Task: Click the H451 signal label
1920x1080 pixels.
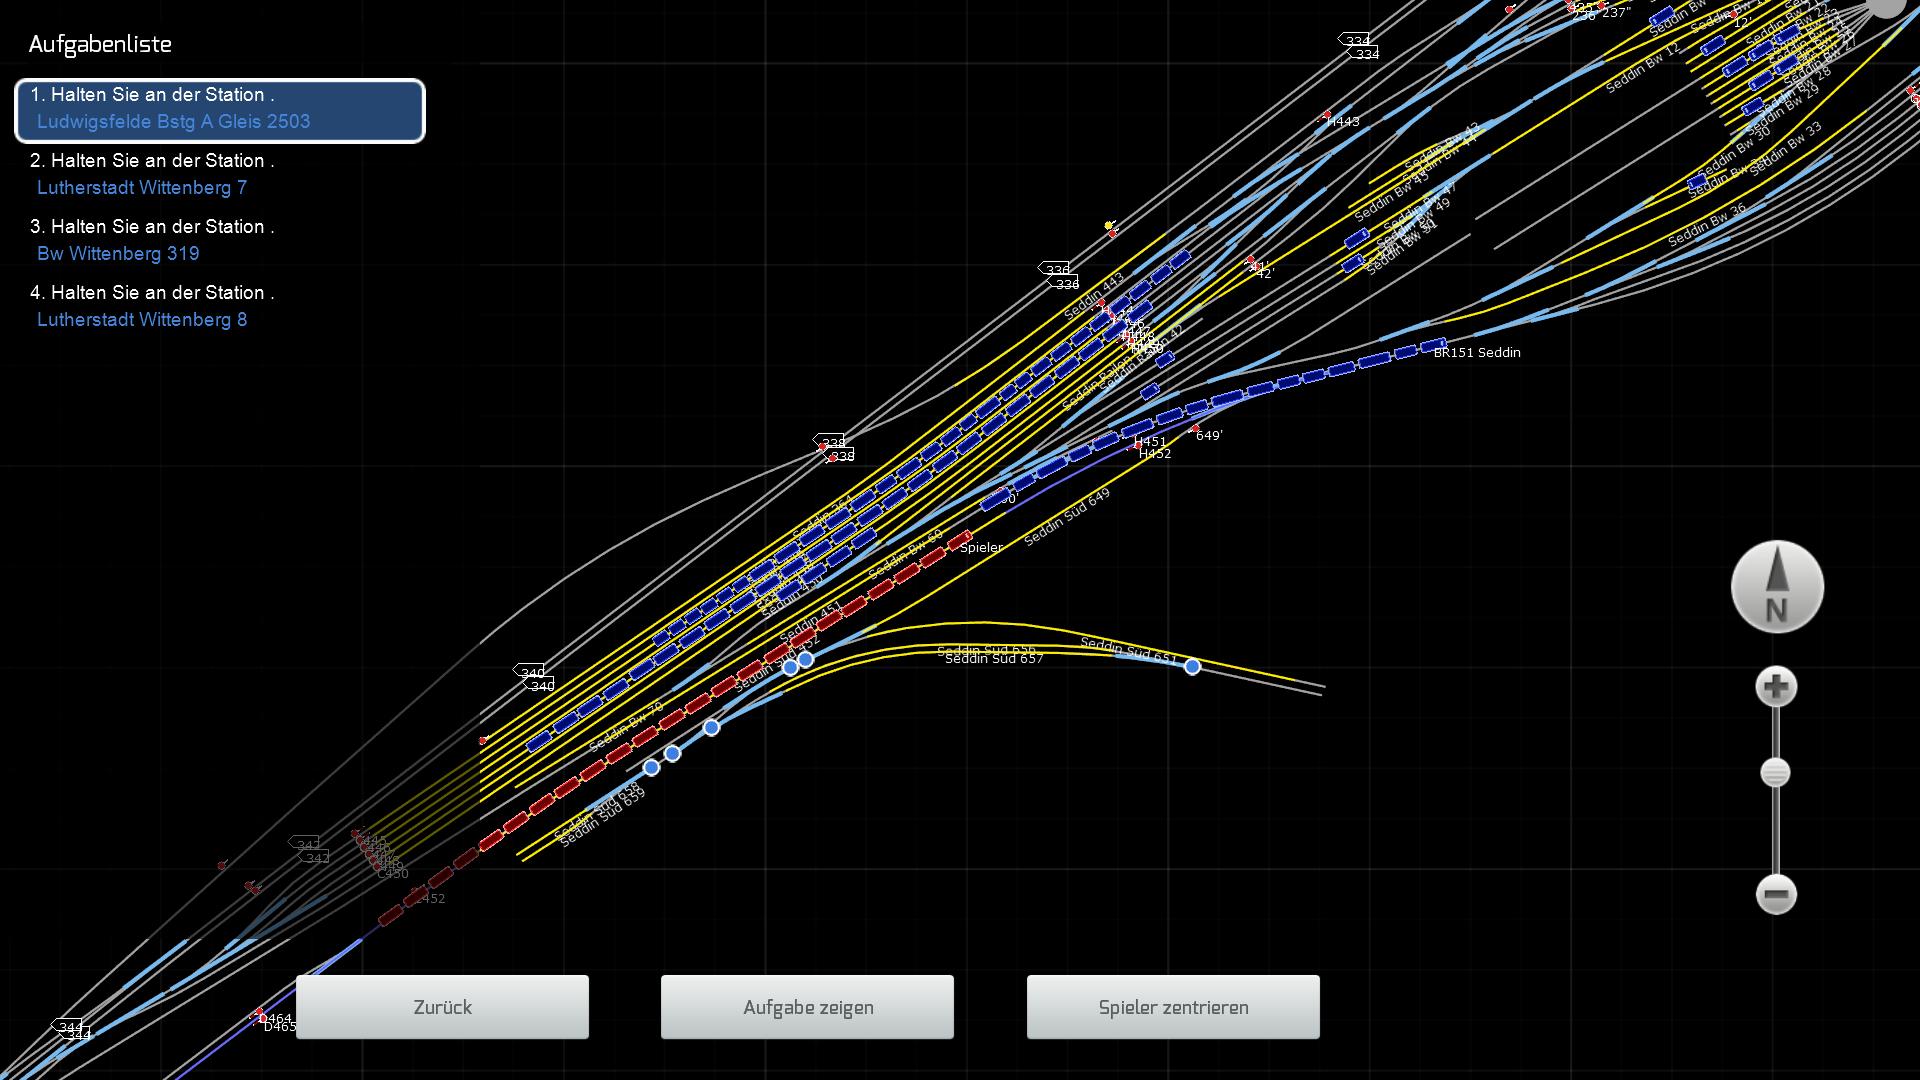Action: tap(1150, 441)
